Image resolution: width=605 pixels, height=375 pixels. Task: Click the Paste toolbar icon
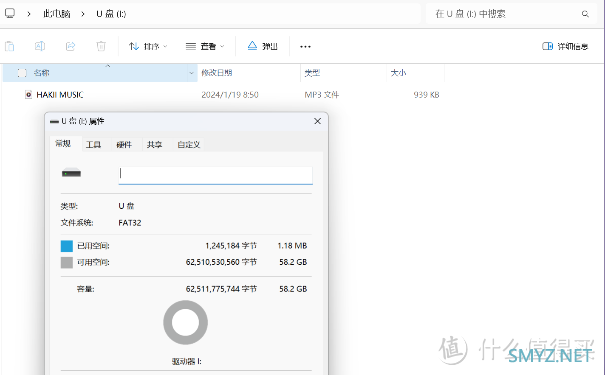(10, 46)
